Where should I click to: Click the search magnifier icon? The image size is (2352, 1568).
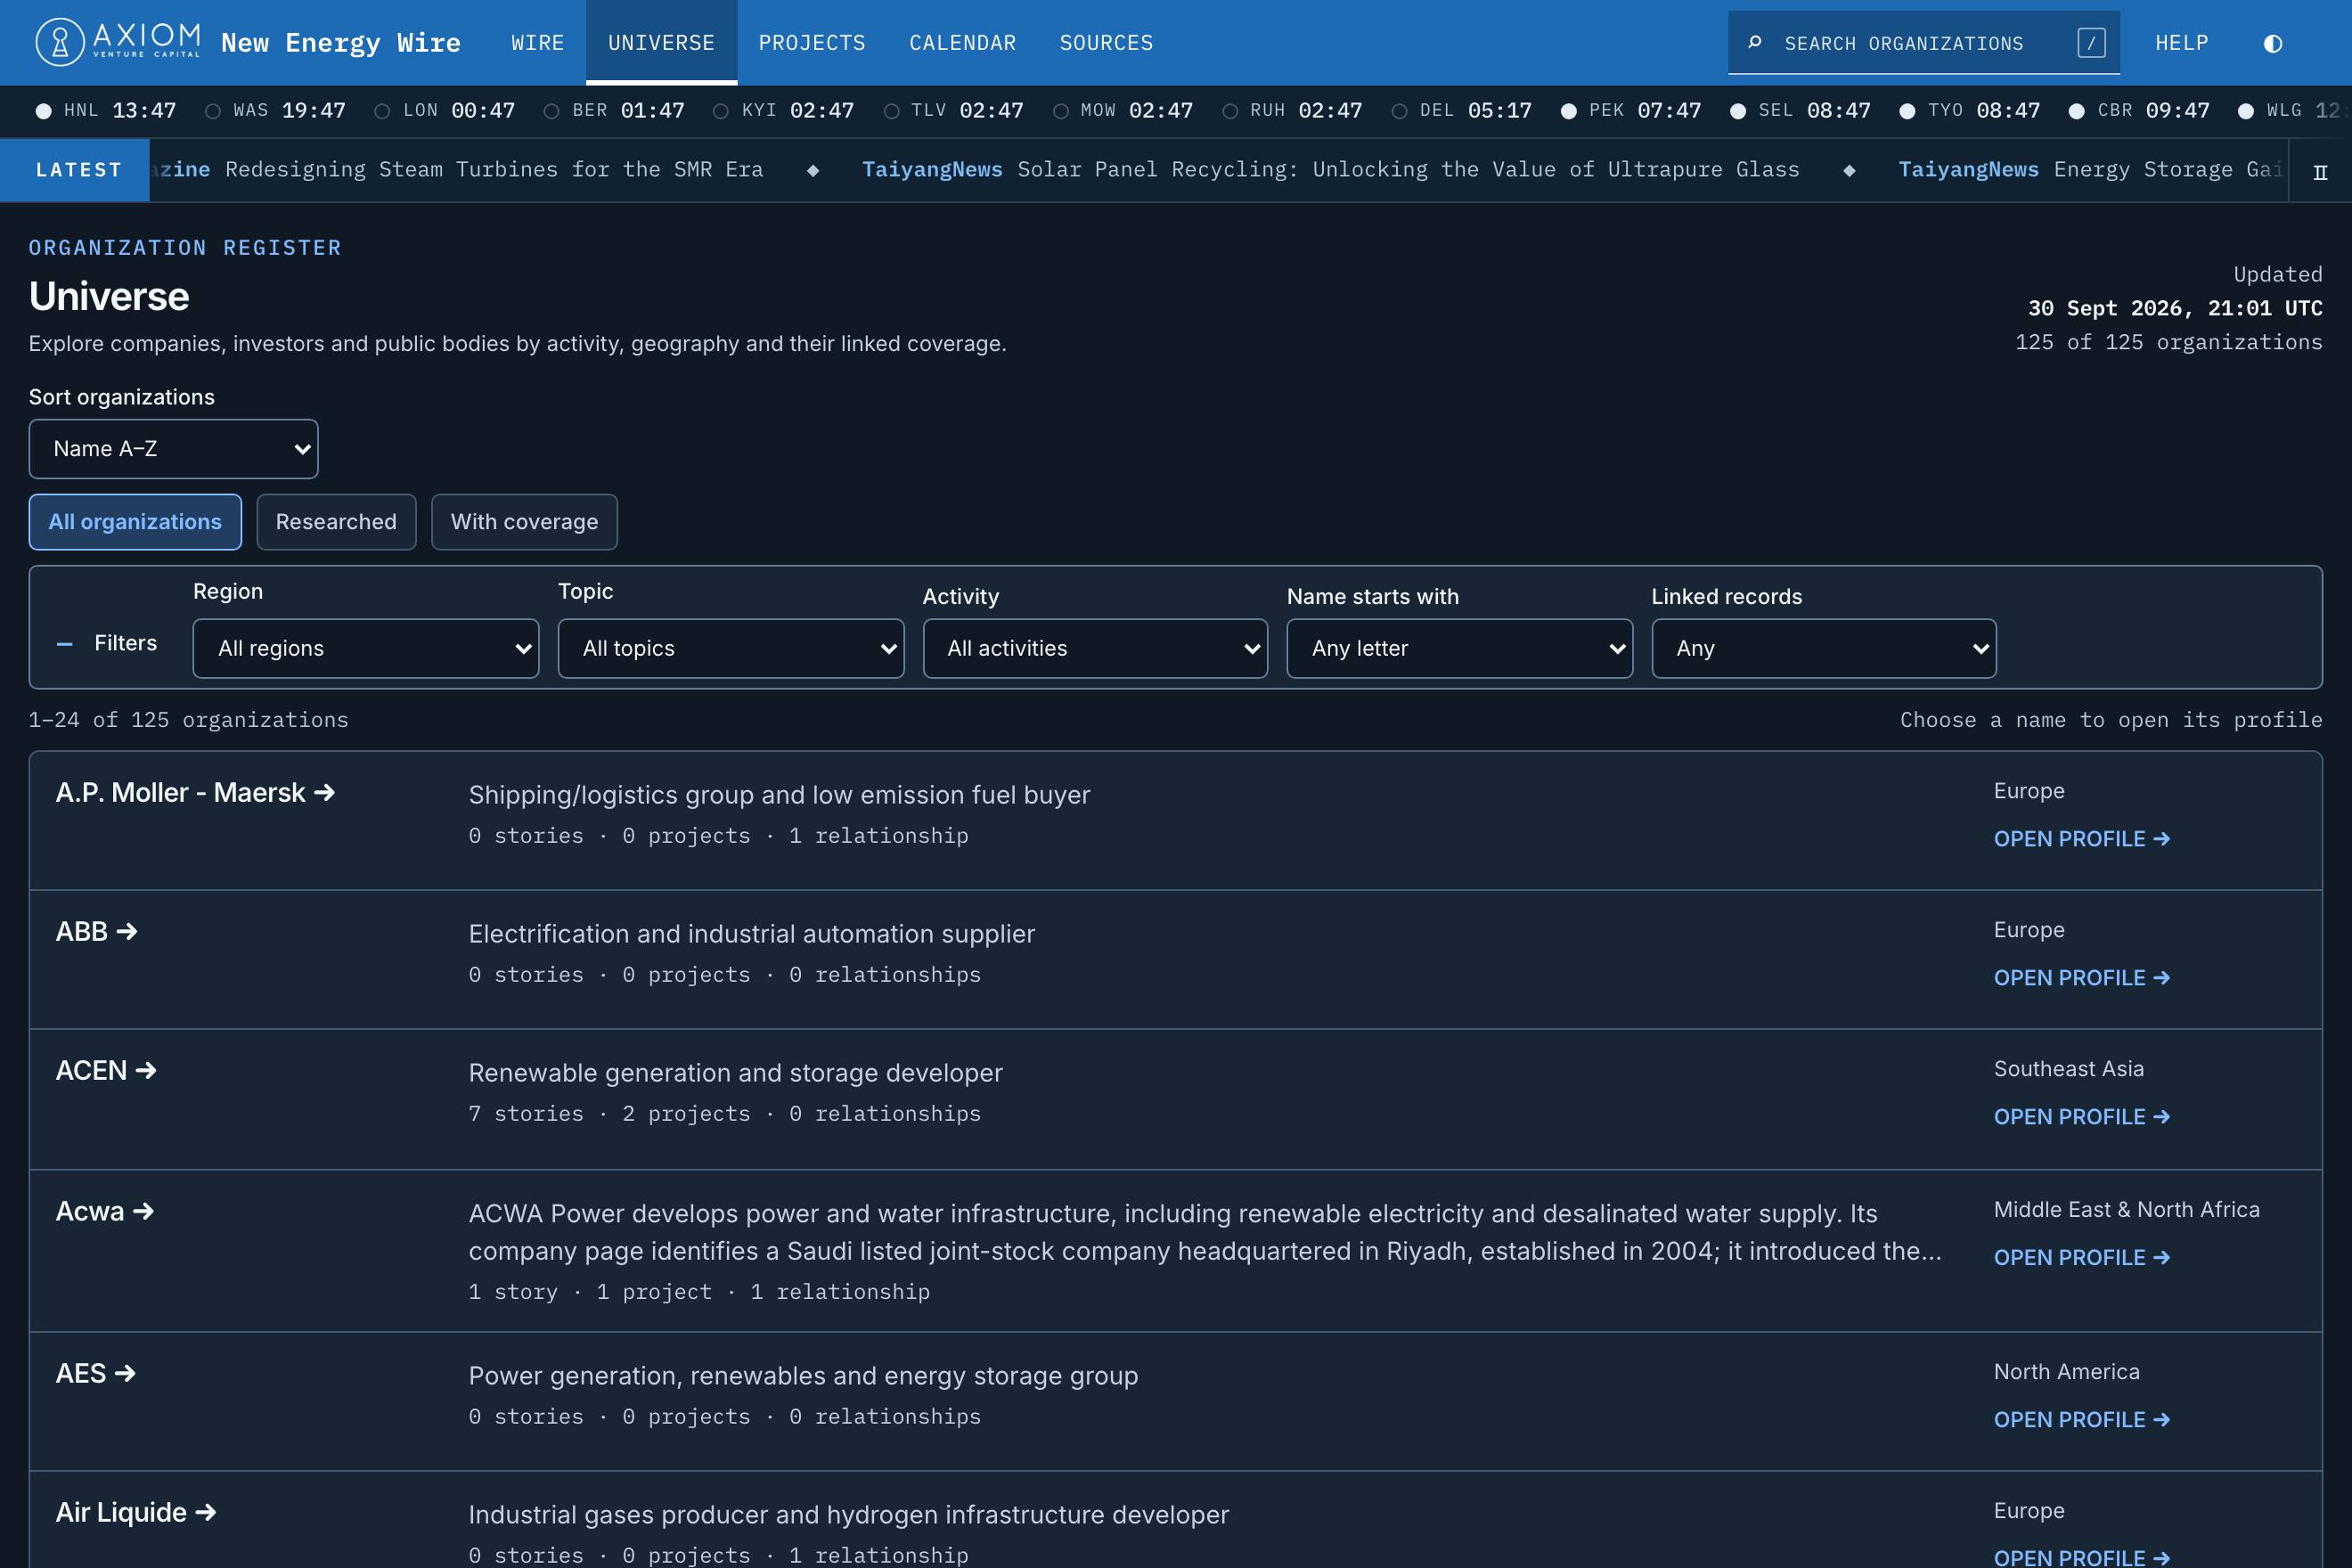pos(1755,43)
